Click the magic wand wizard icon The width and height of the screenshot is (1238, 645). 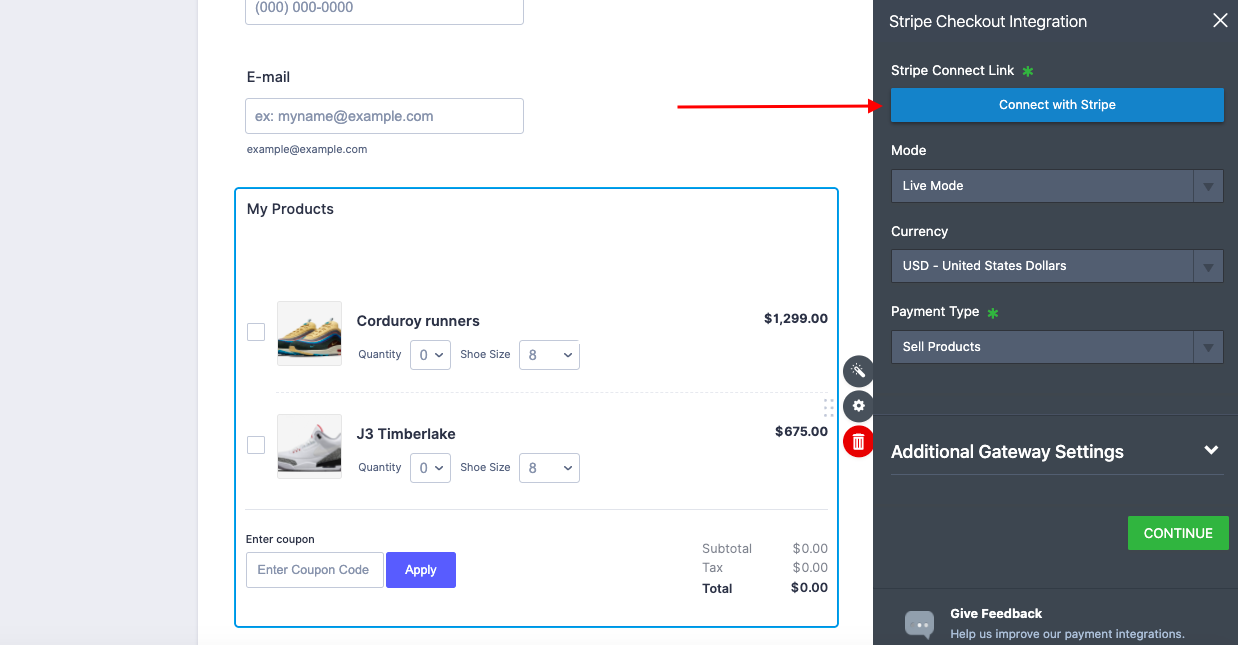(x=858, y=372)
